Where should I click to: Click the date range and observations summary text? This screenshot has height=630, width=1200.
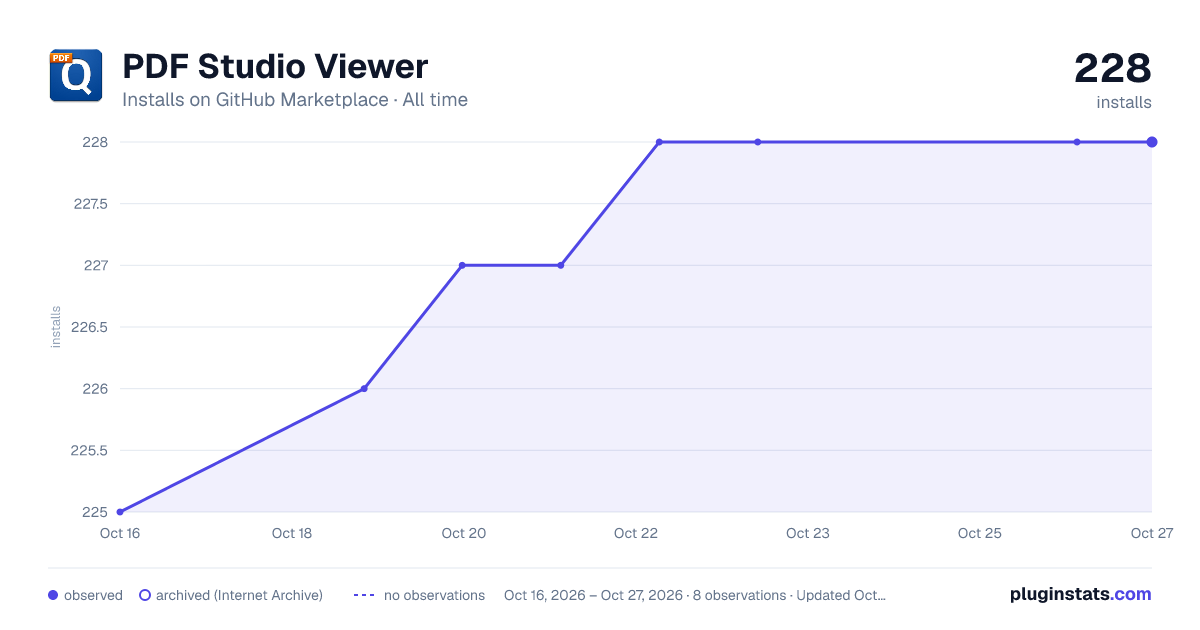[695, 595]
